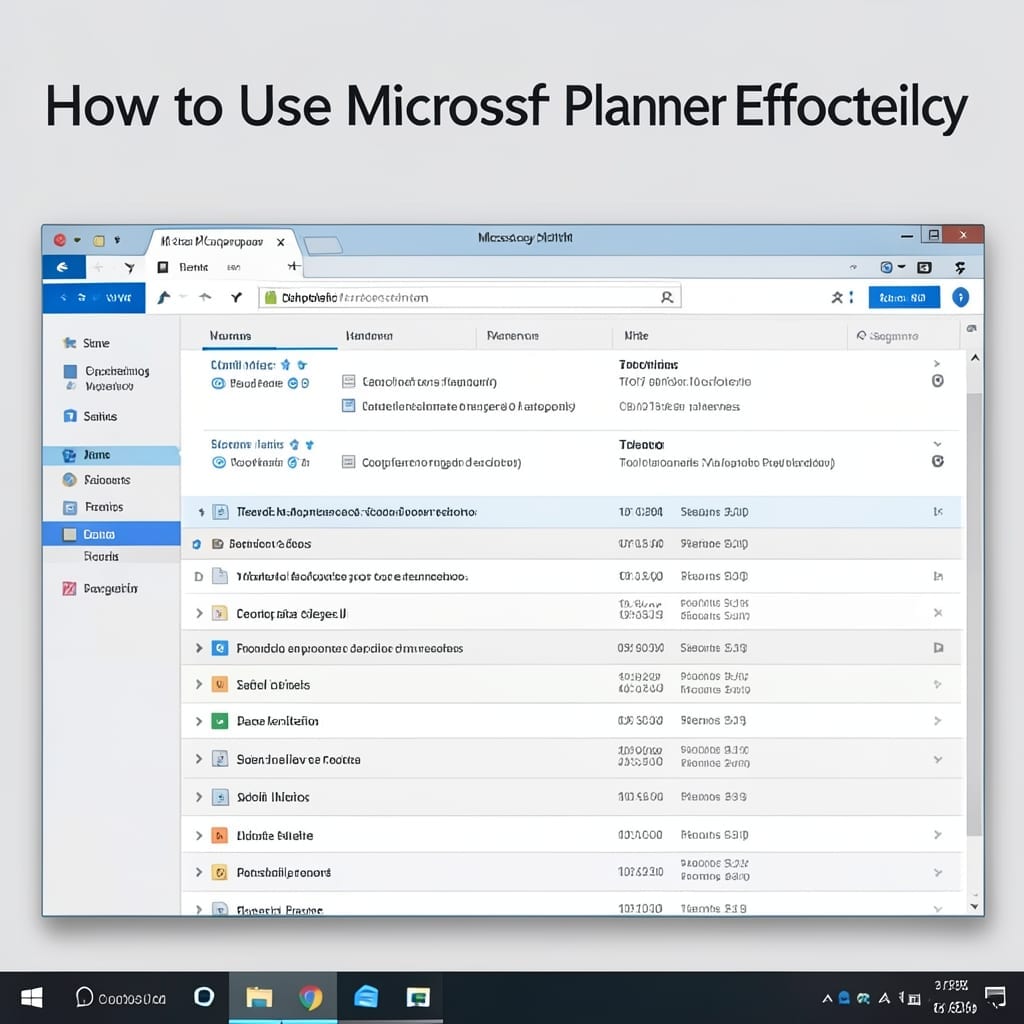Click the person icon inside the address bar
The width and height of the screenshot is (1024, 1024).
point(667,298)
